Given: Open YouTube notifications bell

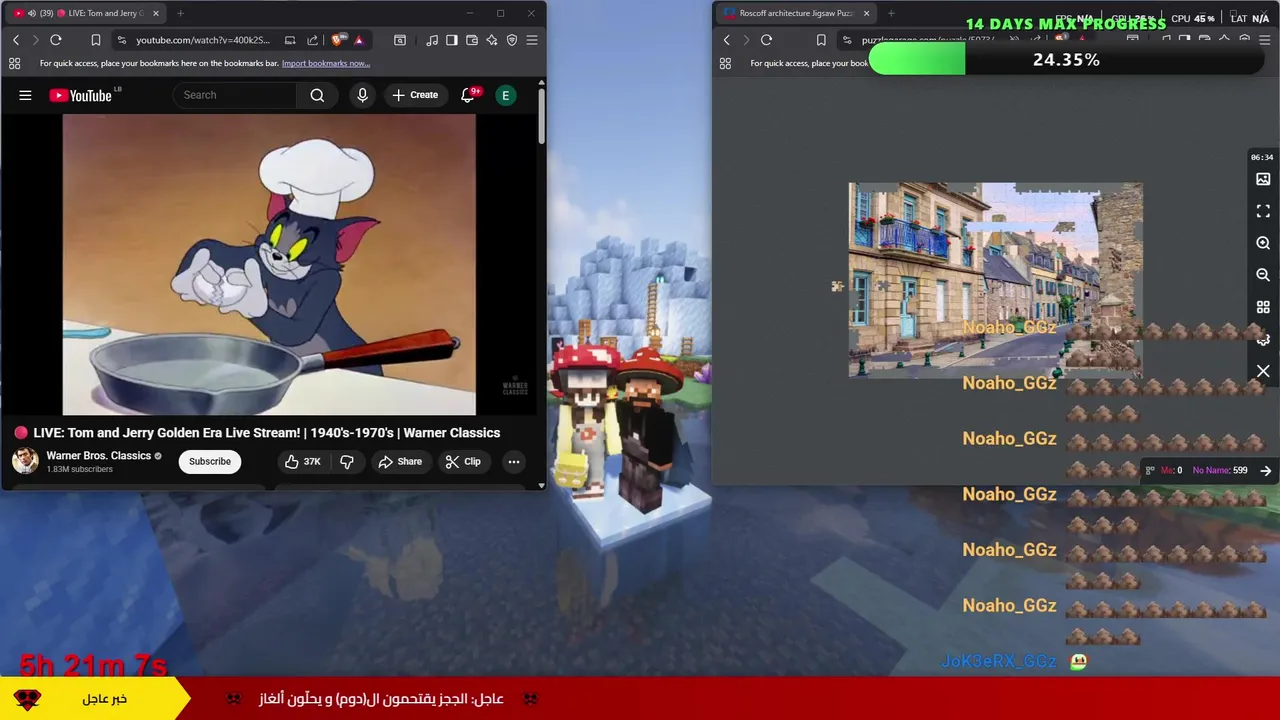Looking at the screenshot, I should tap(468, 95).
